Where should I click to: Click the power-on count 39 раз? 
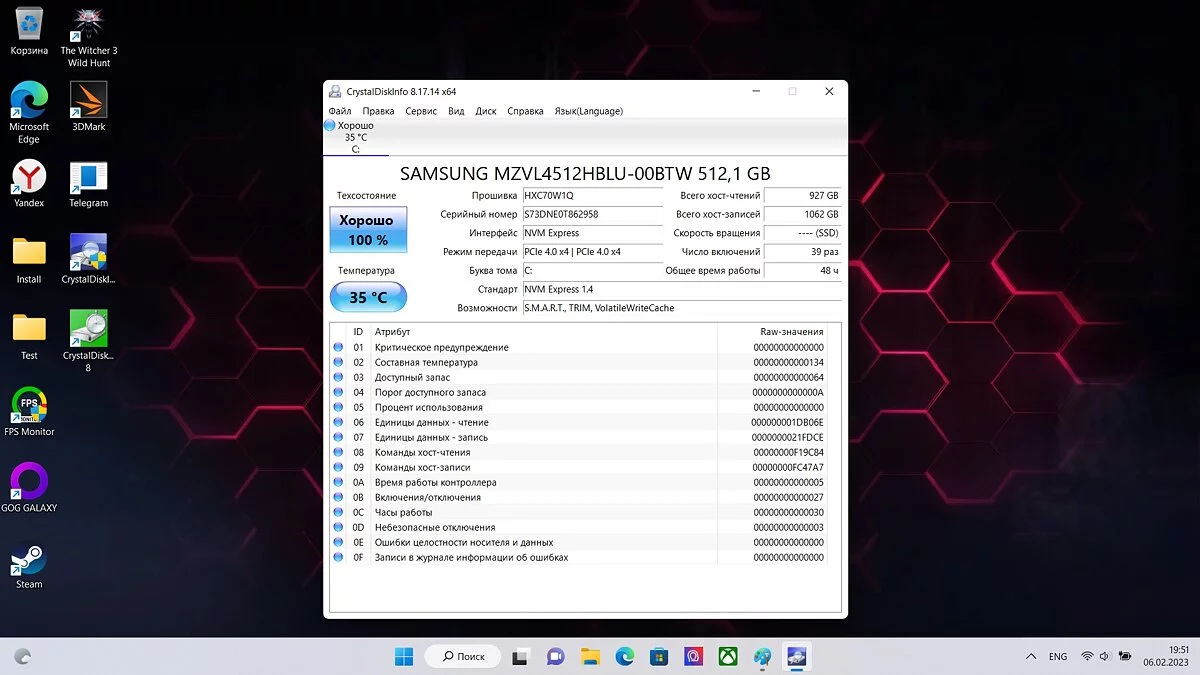coord(803,252)
